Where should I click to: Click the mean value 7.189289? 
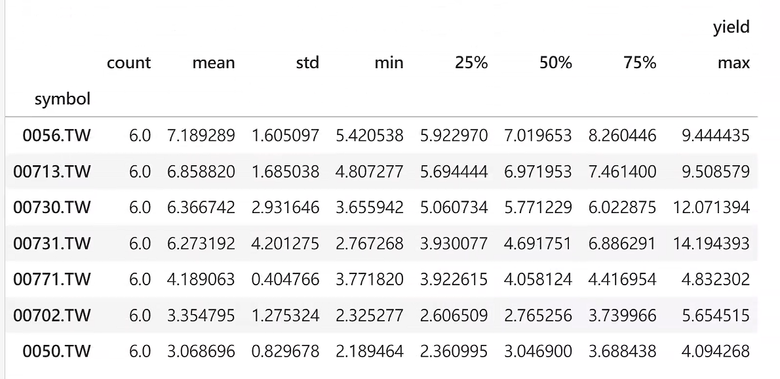(201, 135)
